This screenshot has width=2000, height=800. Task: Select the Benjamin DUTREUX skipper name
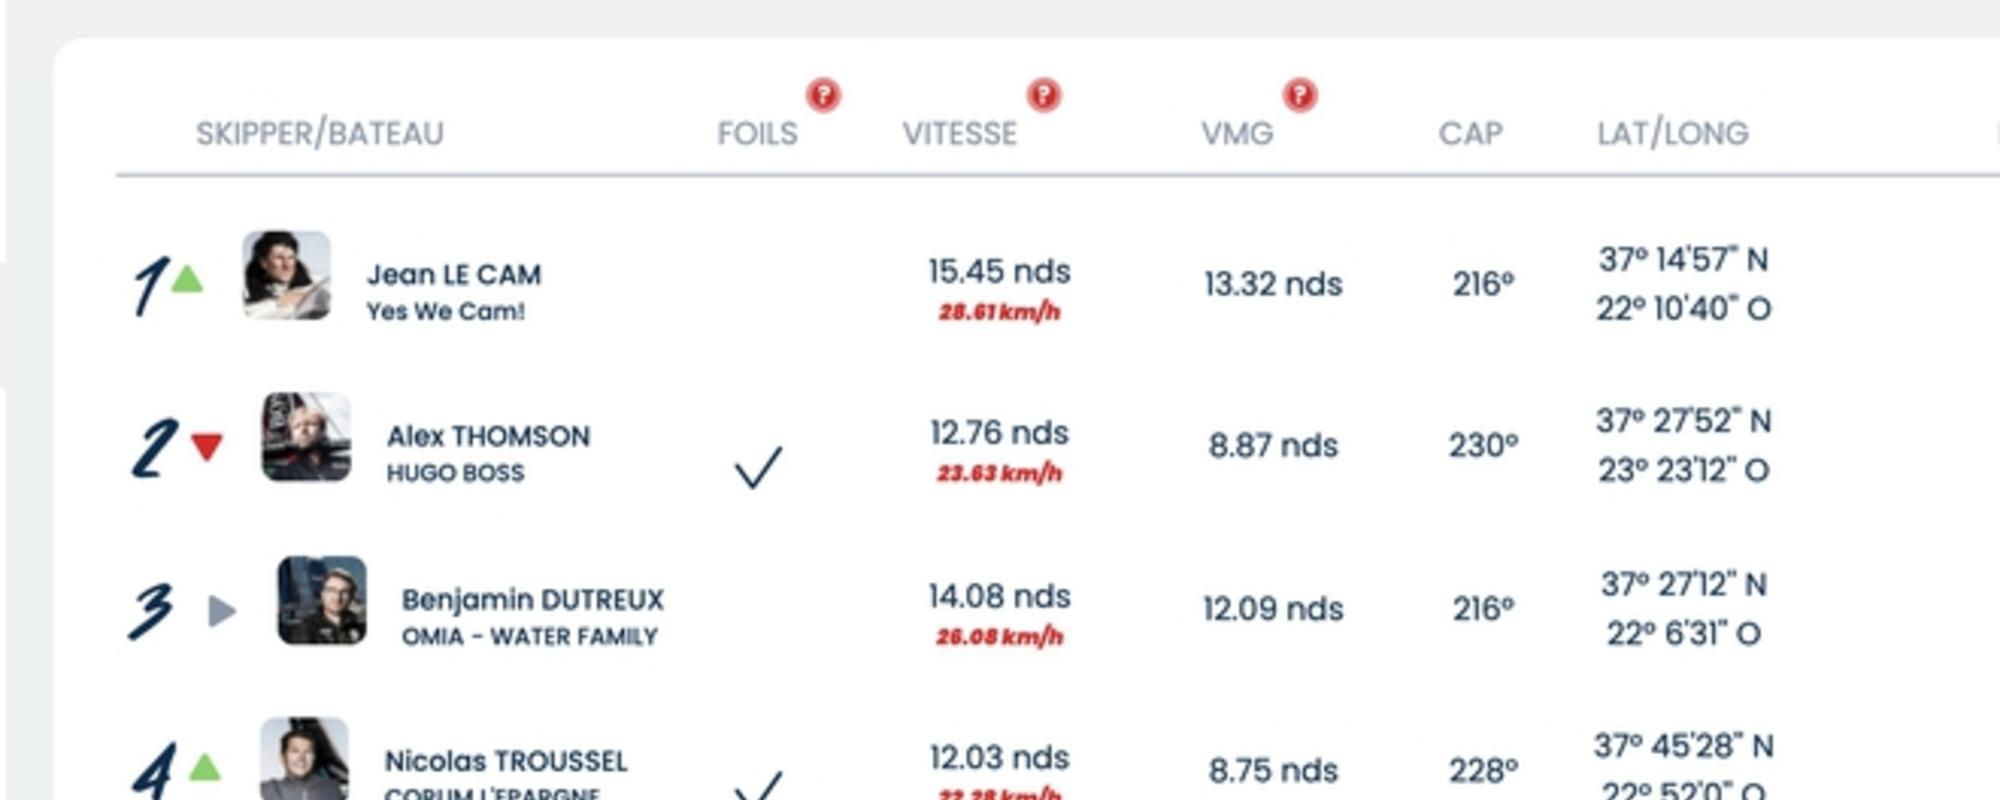click(x=532, y=599)
